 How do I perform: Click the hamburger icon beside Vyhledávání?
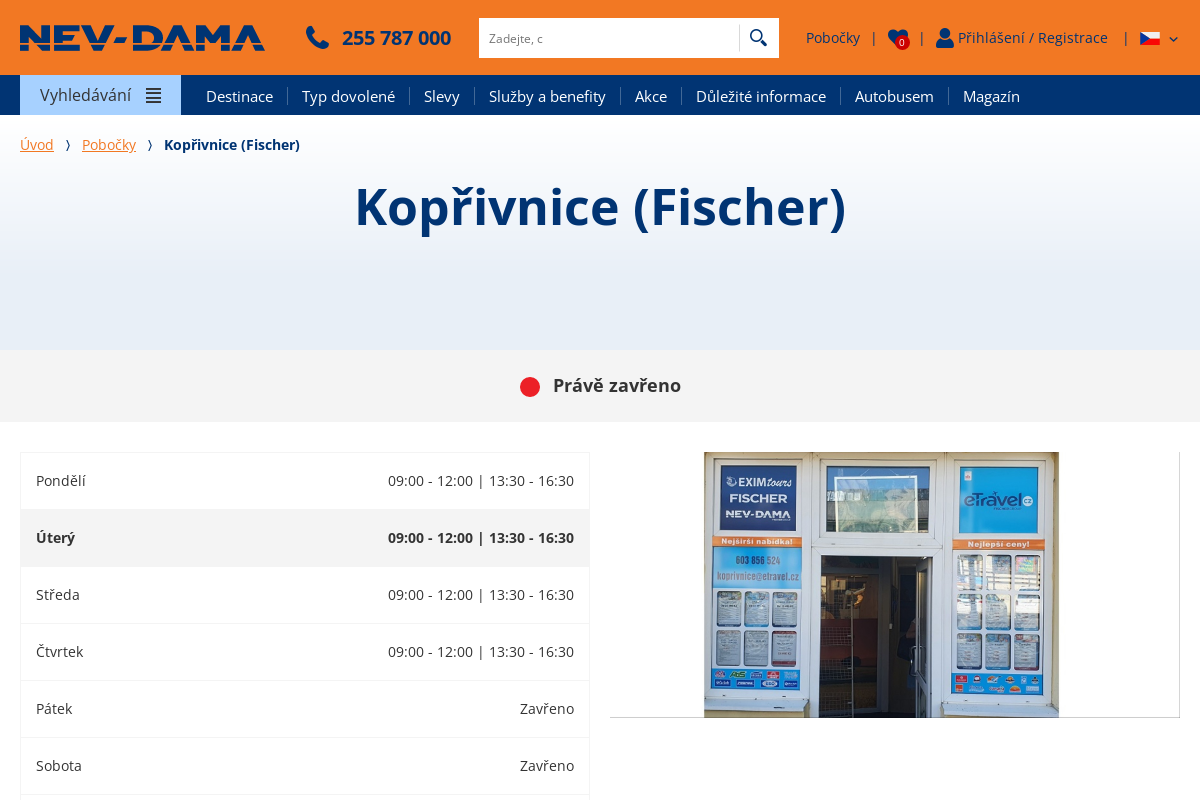tap(153, 96)
